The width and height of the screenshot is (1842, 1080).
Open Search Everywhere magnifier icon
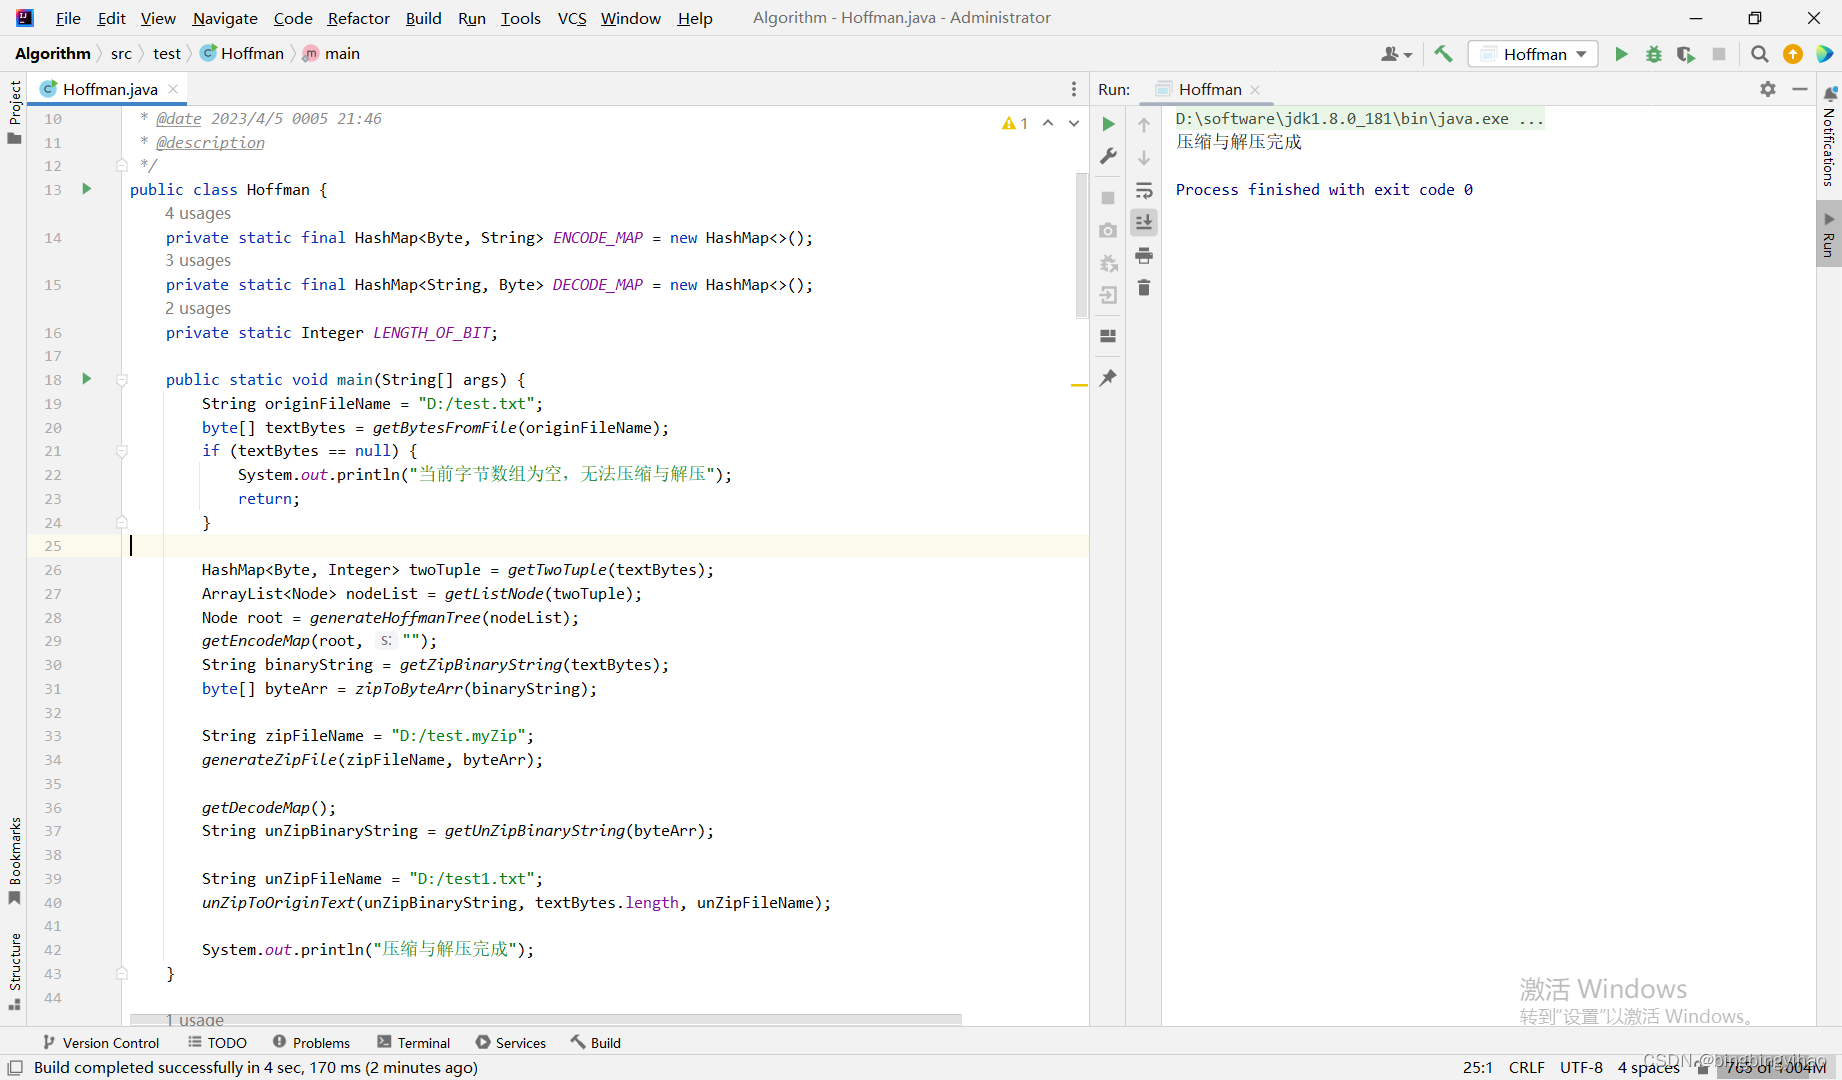(1760, 54)
